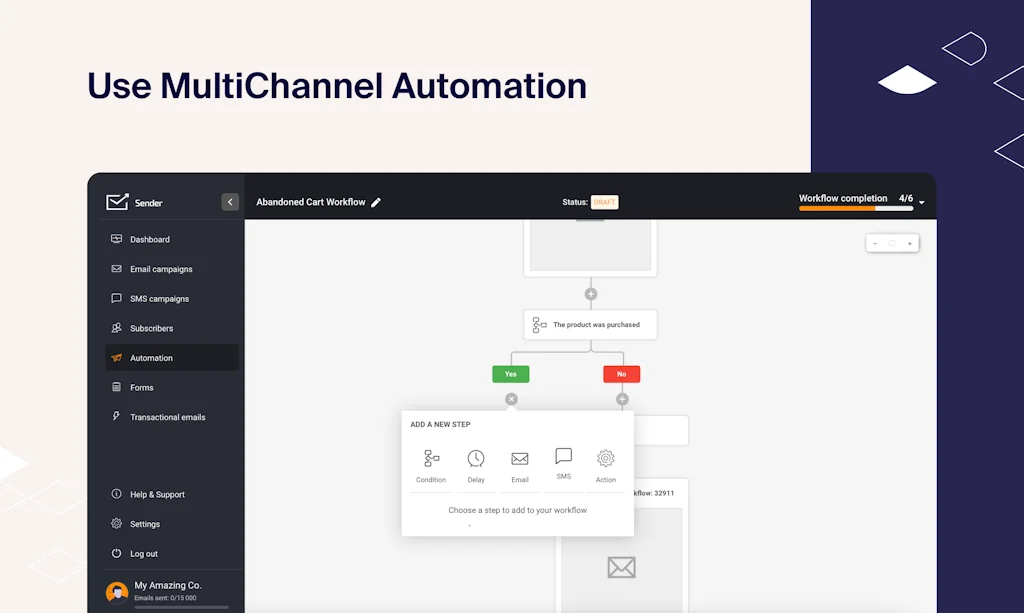Click the Settings gear icon
1024x613 pixels.
(116, 524)
